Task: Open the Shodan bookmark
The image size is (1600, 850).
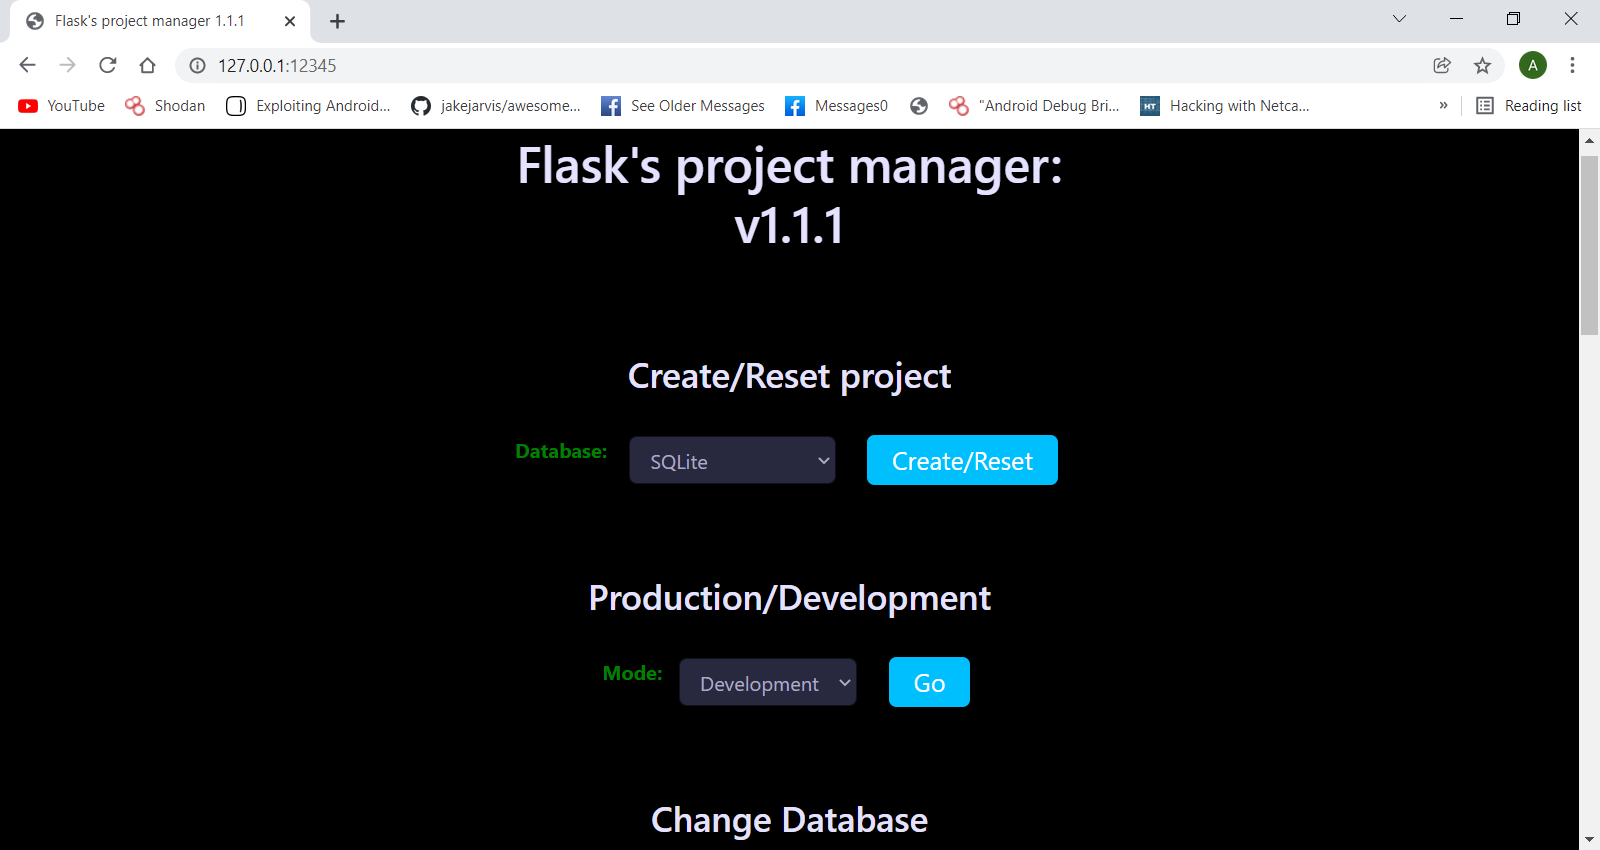Action: [x=165, y=105]
